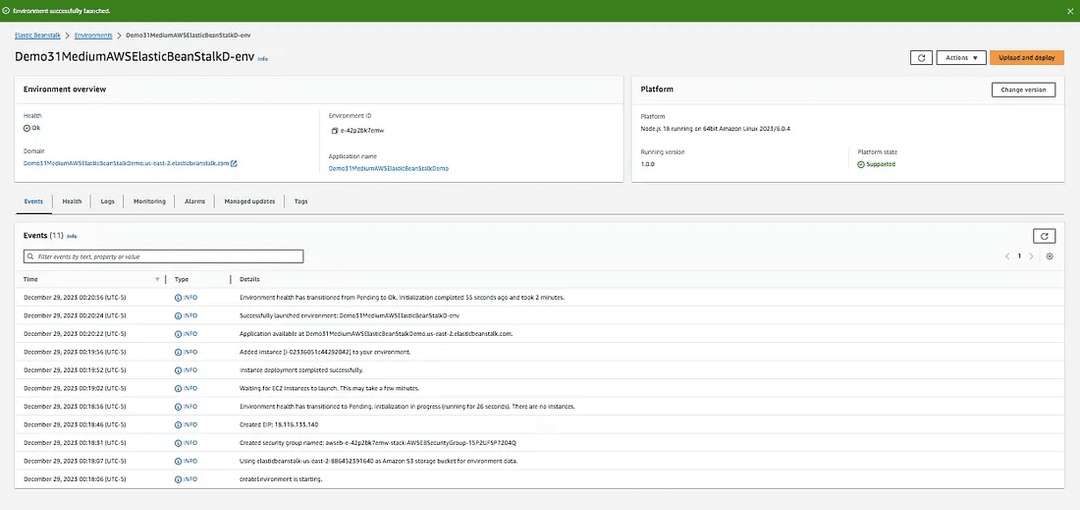Click the INFO icon in the 00:18:07 event row

point(178,461)
